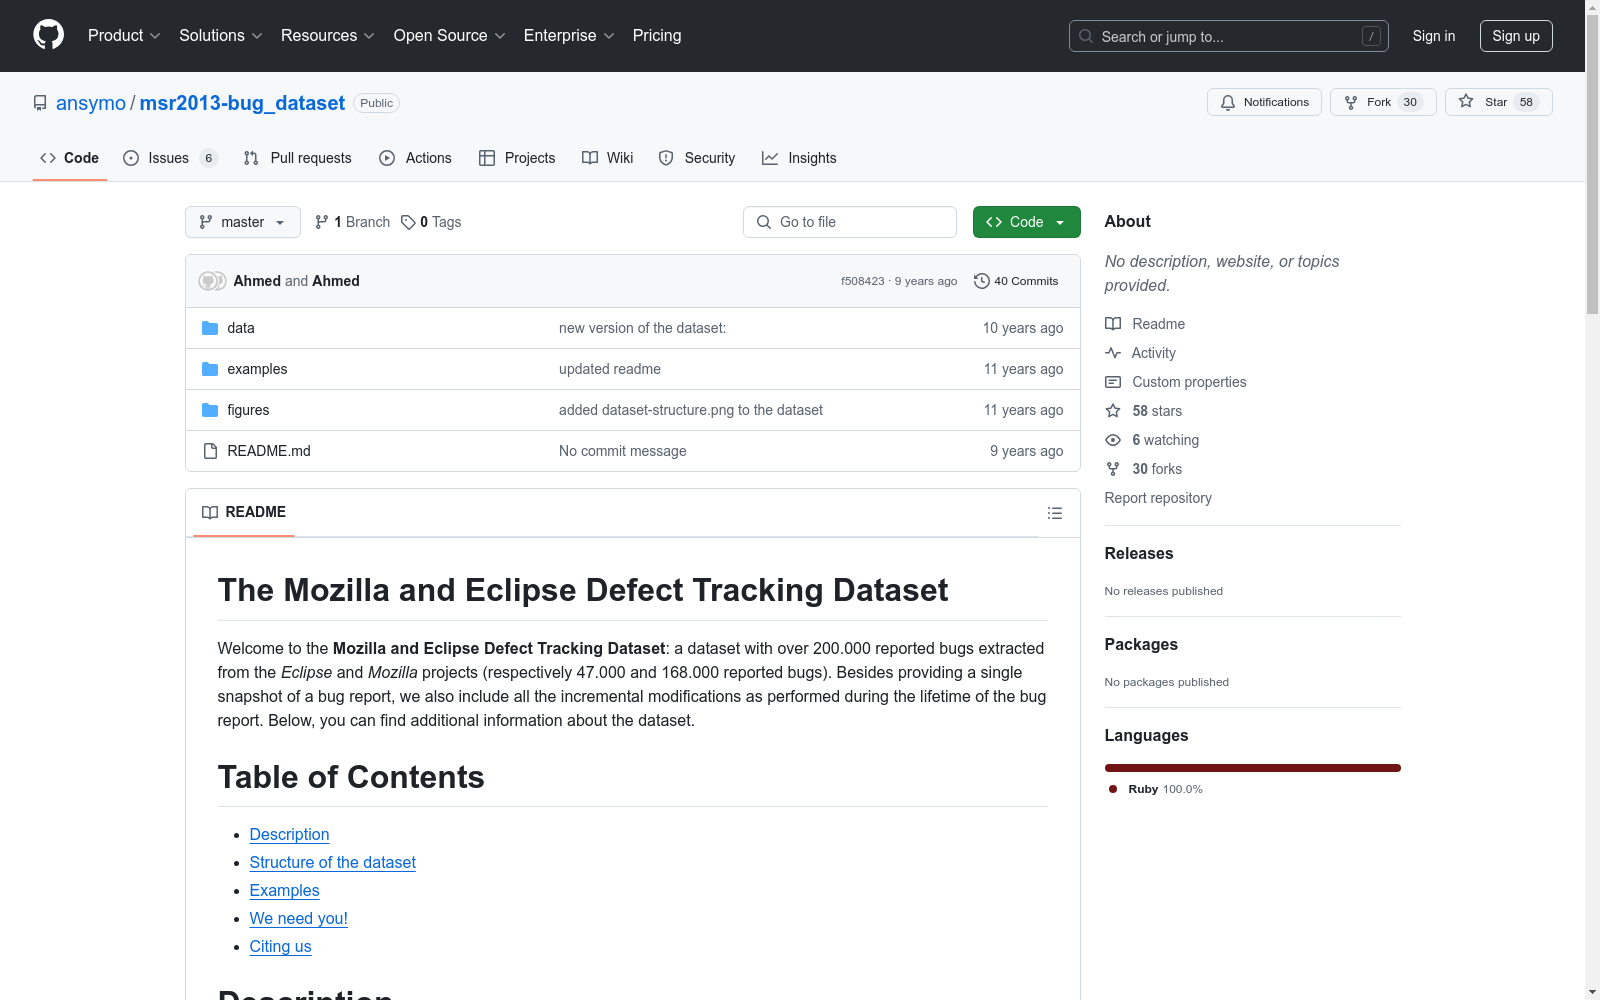
Task: Click the star icon in Star button
Action: point(1466,101)
